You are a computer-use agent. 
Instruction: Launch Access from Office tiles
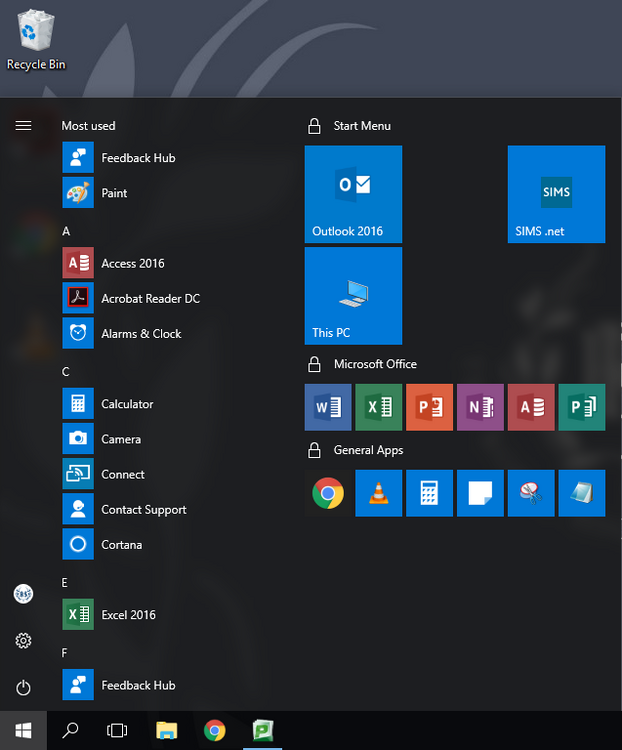(531, 407)
